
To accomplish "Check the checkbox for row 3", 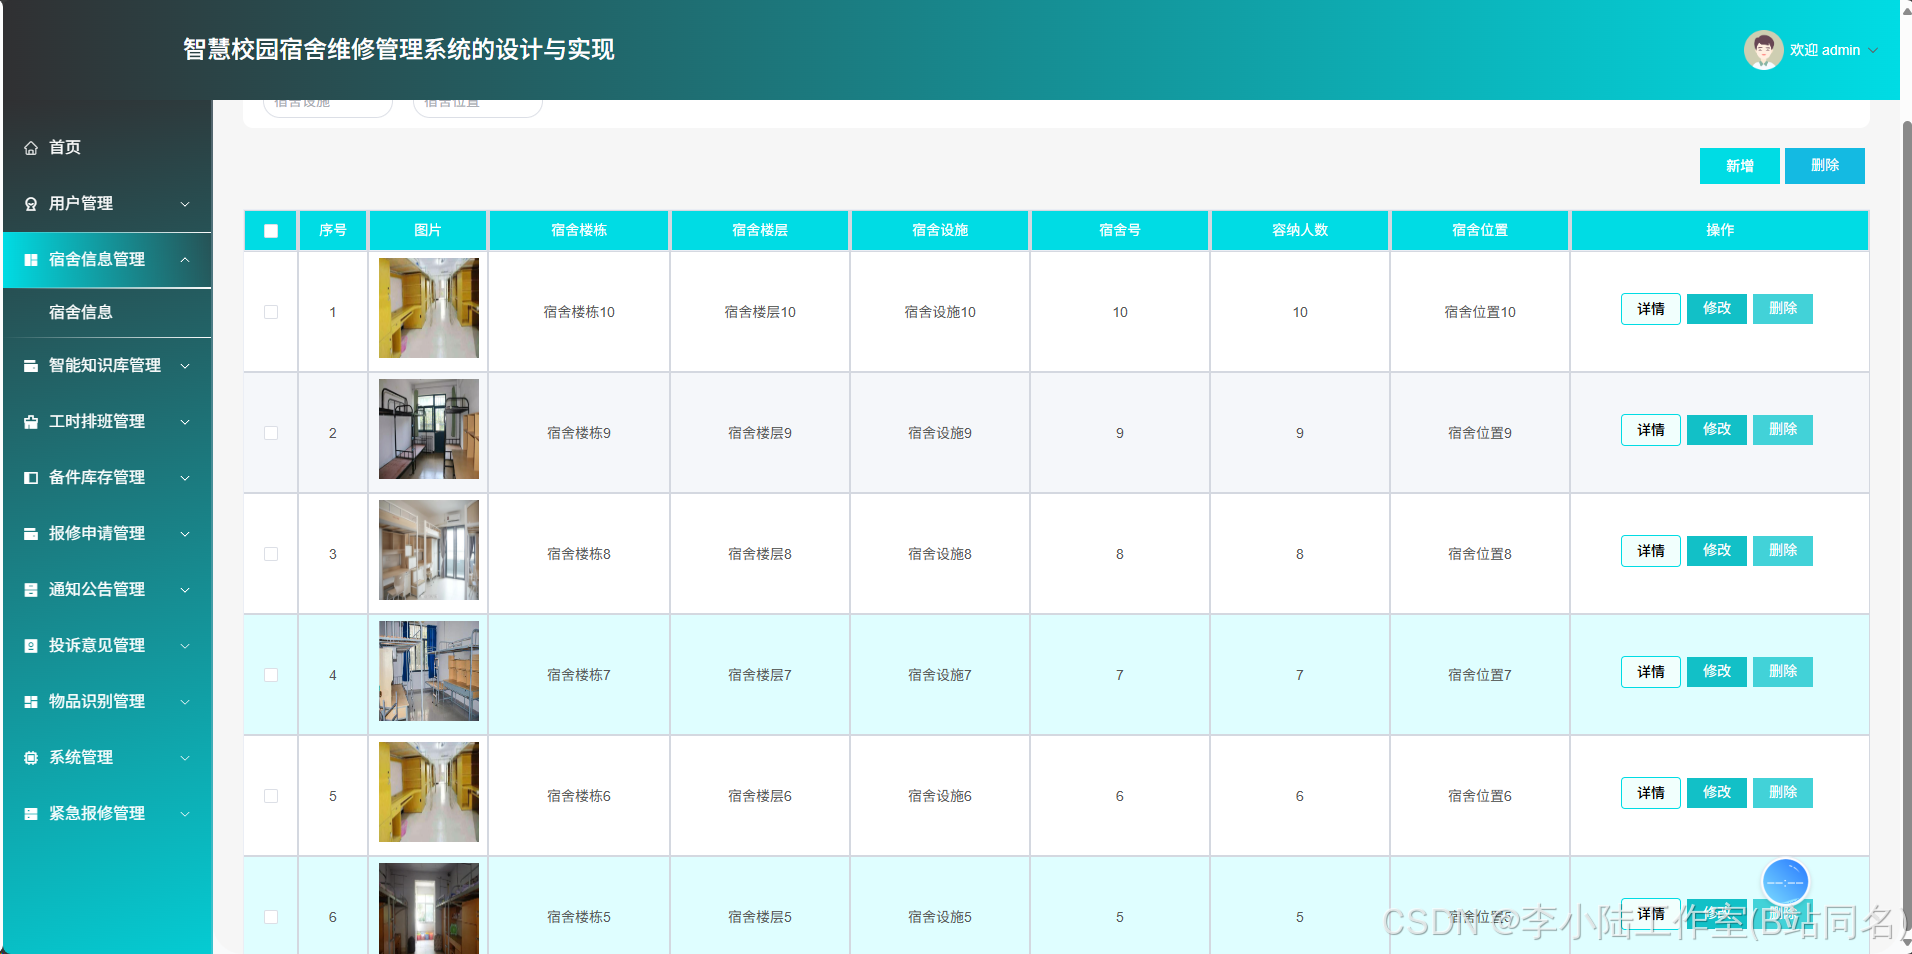I will point(271,554).
